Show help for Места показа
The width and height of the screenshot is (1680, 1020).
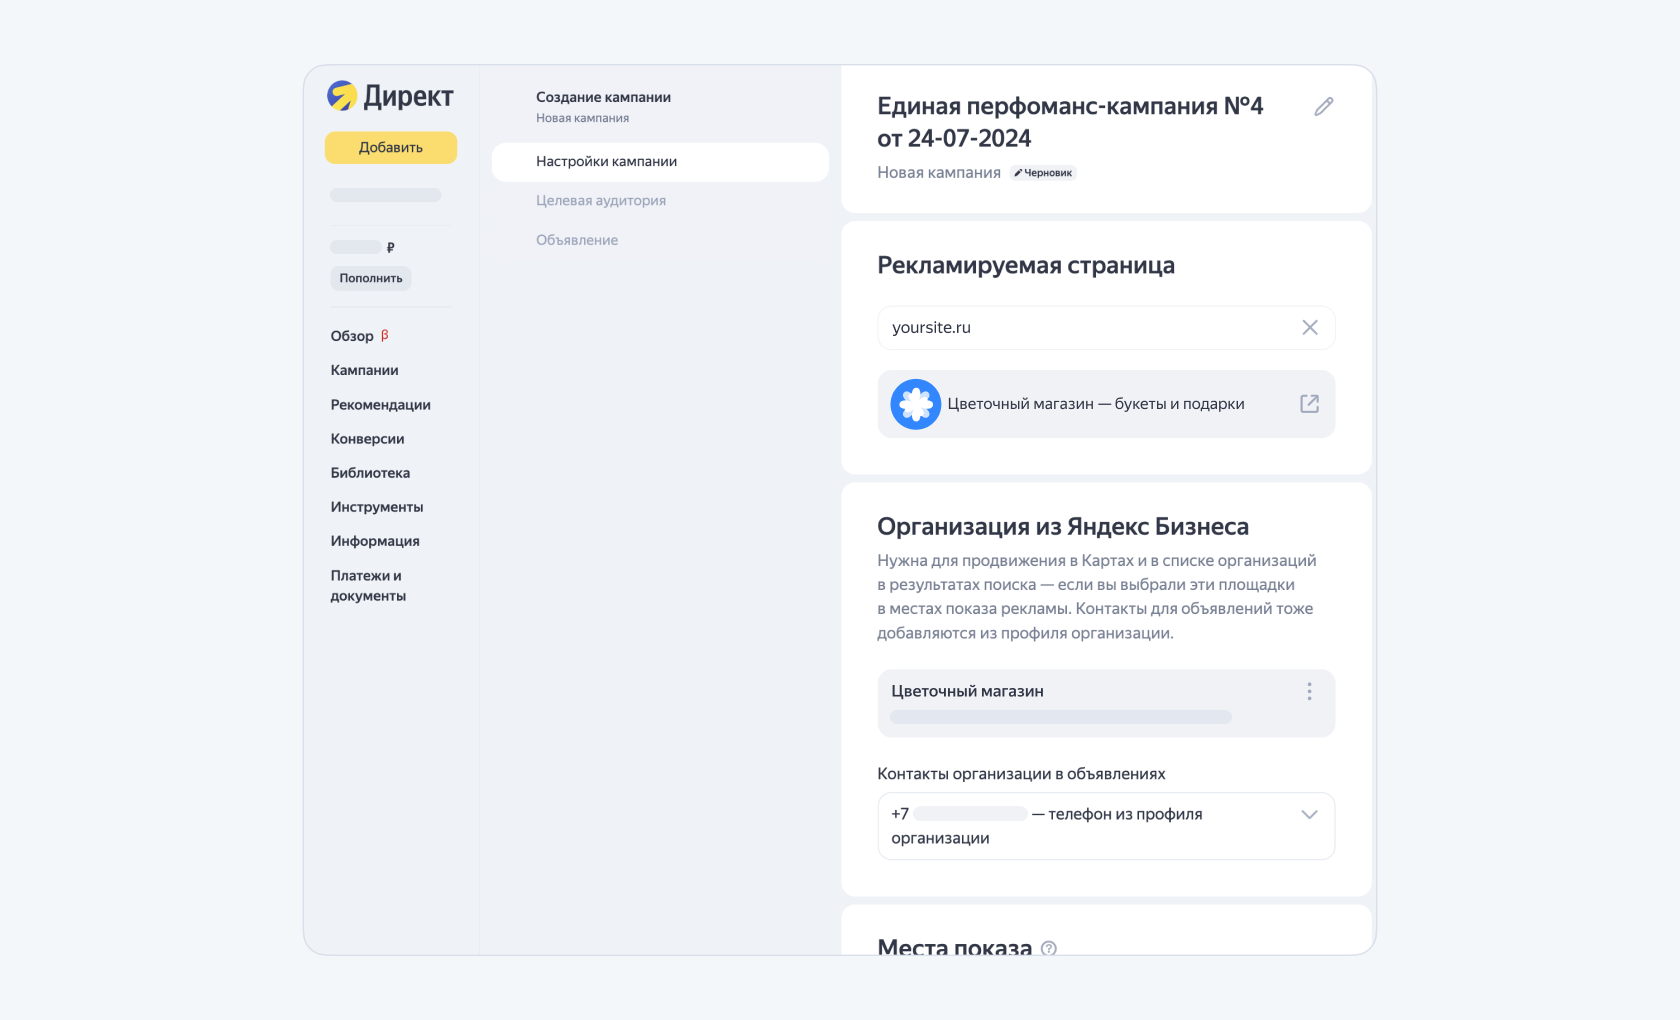(x=1049, y=948)
